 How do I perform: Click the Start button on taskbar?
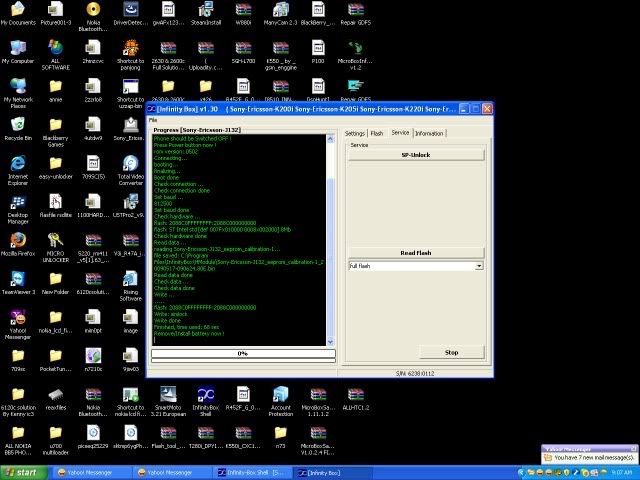[24, 473]
